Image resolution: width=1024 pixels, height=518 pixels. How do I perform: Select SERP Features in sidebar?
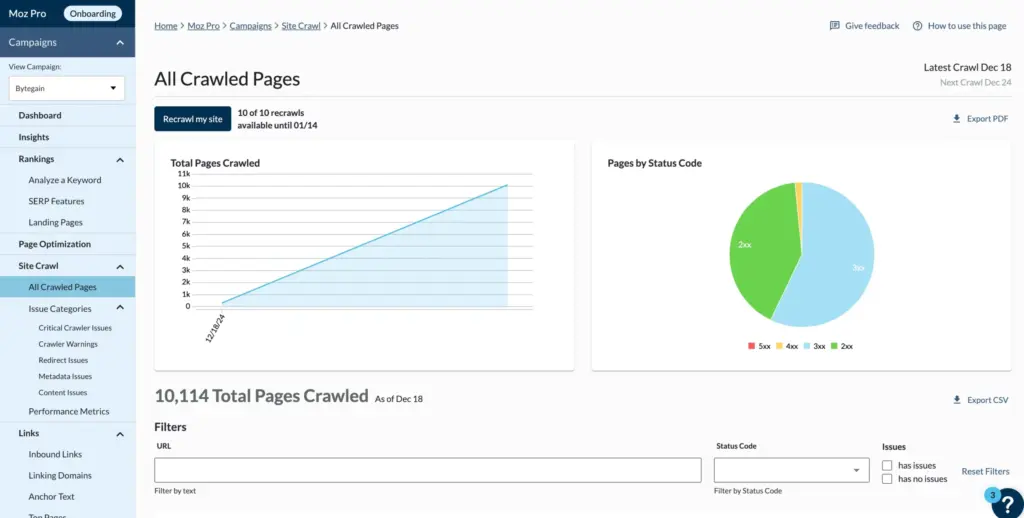[56, 201]
